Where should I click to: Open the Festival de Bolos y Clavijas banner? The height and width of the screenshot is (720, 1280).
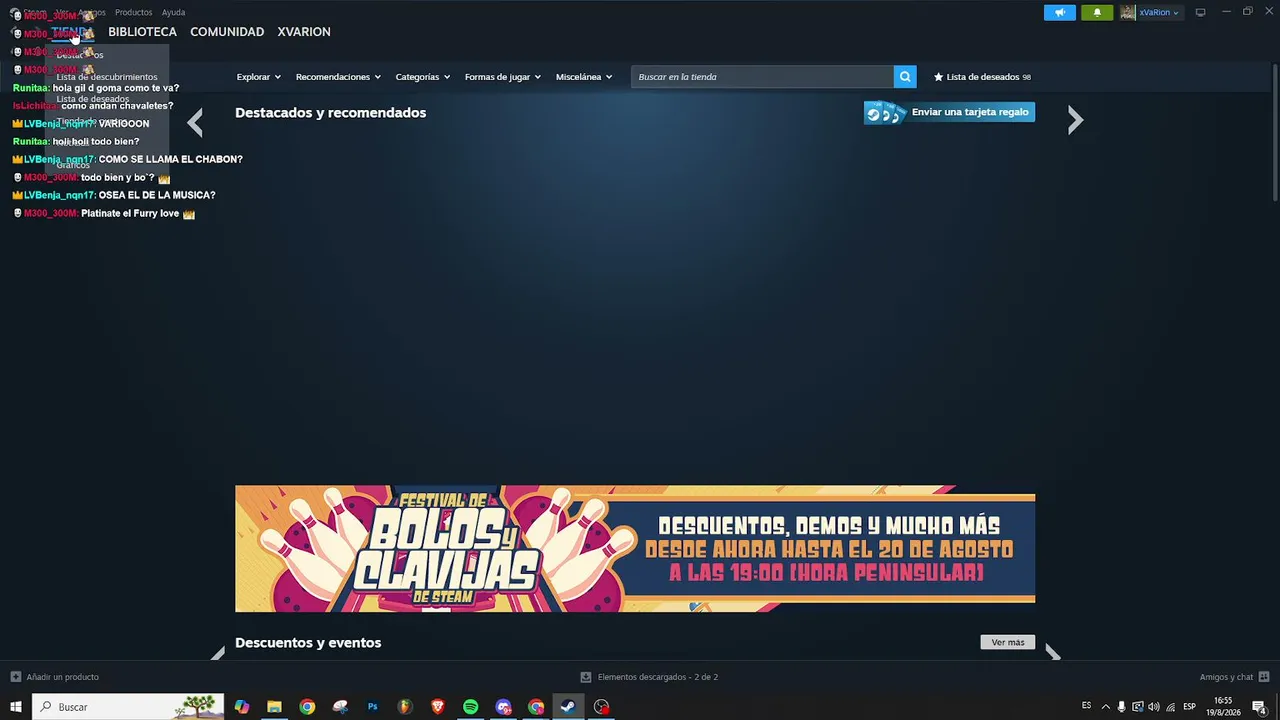point(635,549)
